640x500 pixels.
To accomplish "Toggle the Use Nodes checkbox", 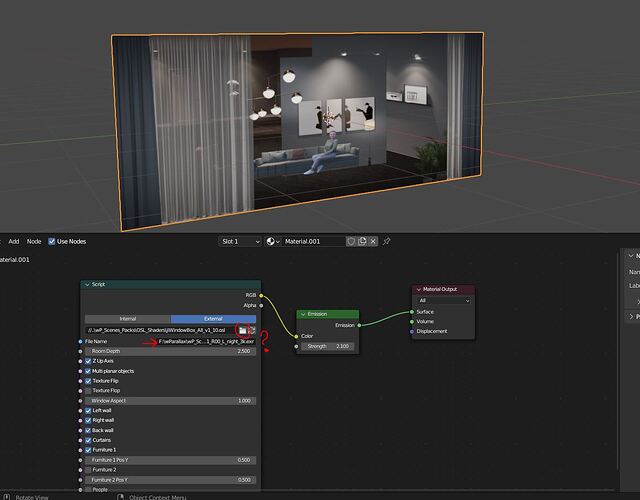I will coord(52,242).
